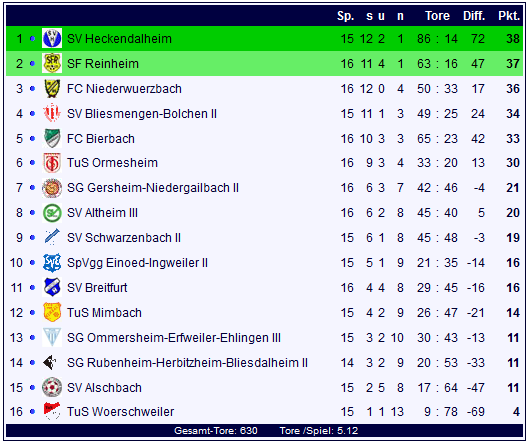Click the blue dot beside rank 1
The width and height of the screenshot is (527, 443).
point(32,39)
